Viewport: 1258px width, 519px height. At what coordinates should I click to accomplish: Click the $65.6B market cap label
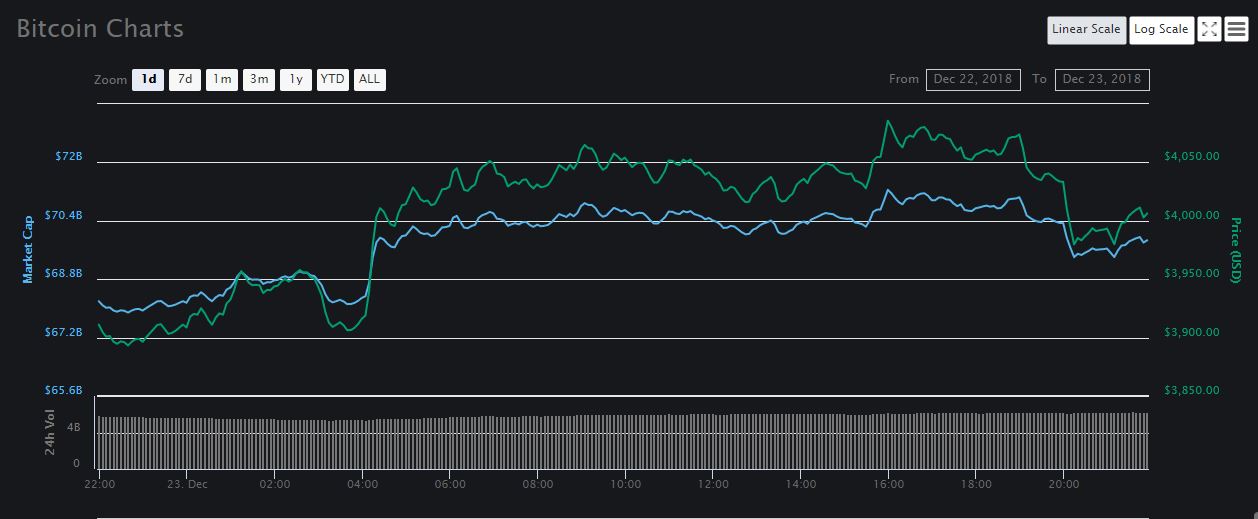64,389
